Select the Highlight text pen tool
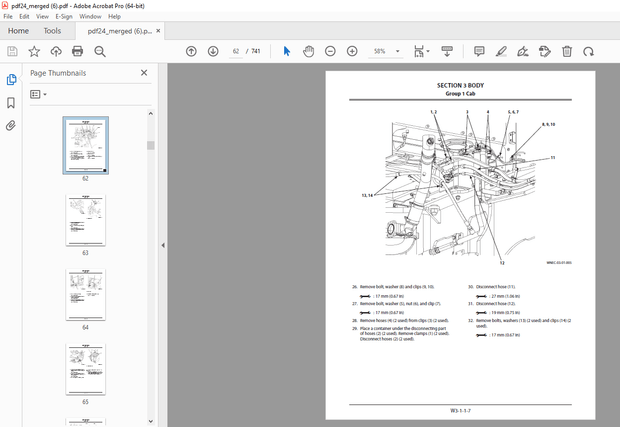Viewport: 620px width, 427px height. click(x=501, y=51)
